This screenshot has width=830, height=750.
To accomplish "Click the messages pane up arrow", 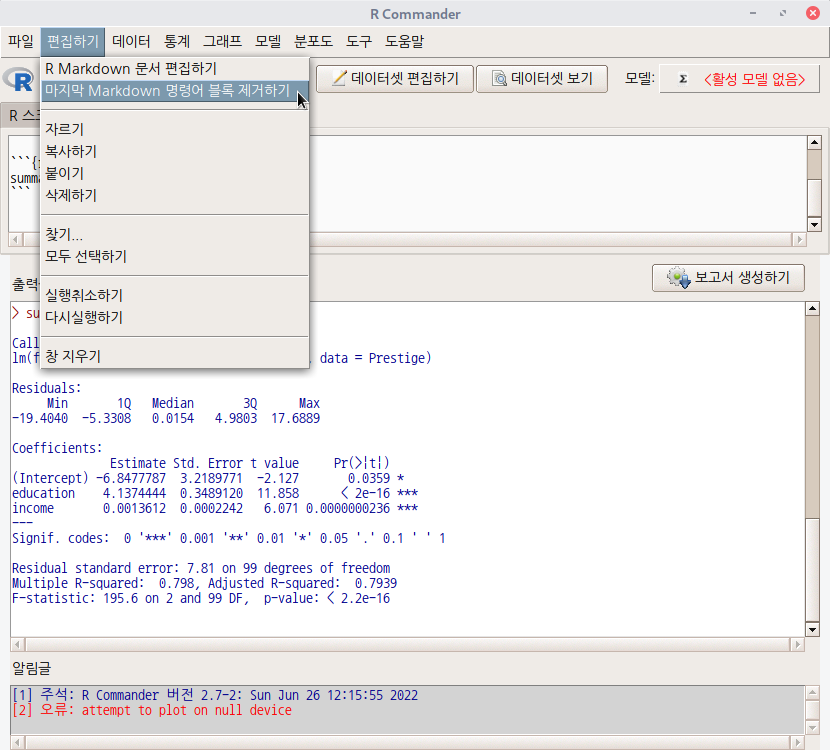I will click(813, 692).
